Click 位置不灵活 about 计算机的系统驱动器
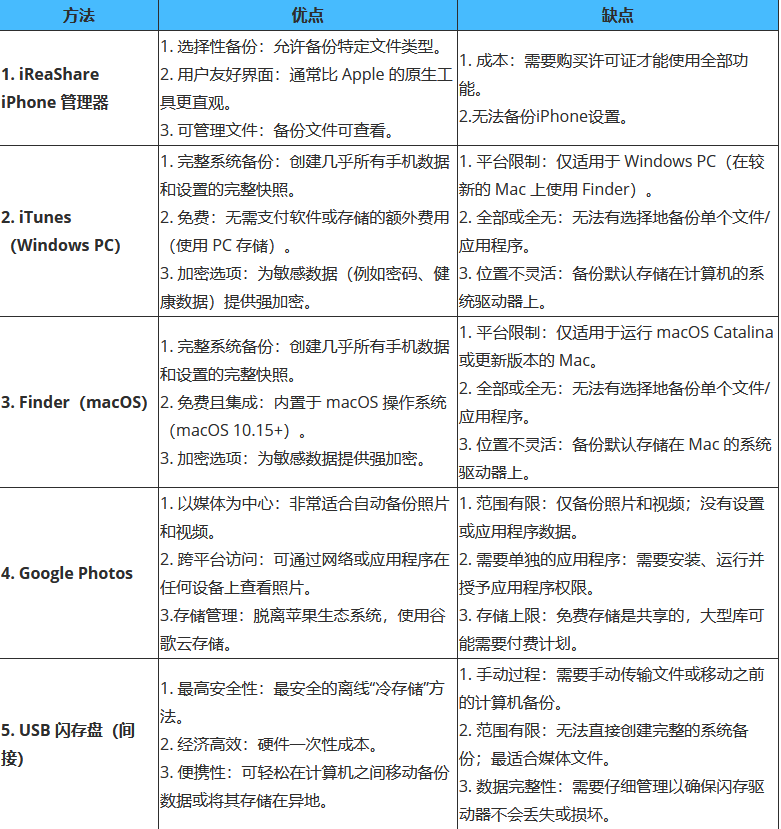This screenshot has height=829, width=781. point(612,288)
